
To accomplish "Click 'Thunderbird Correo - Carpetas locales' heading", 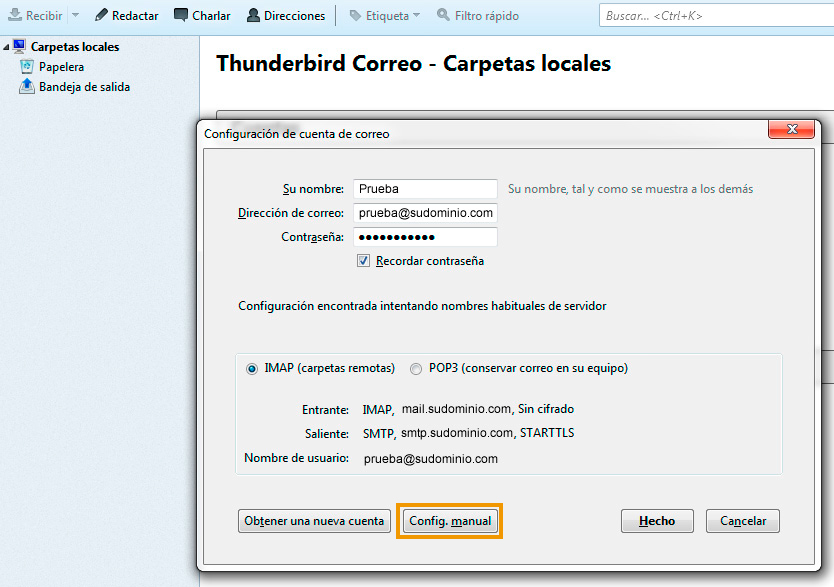I will 413,64.
